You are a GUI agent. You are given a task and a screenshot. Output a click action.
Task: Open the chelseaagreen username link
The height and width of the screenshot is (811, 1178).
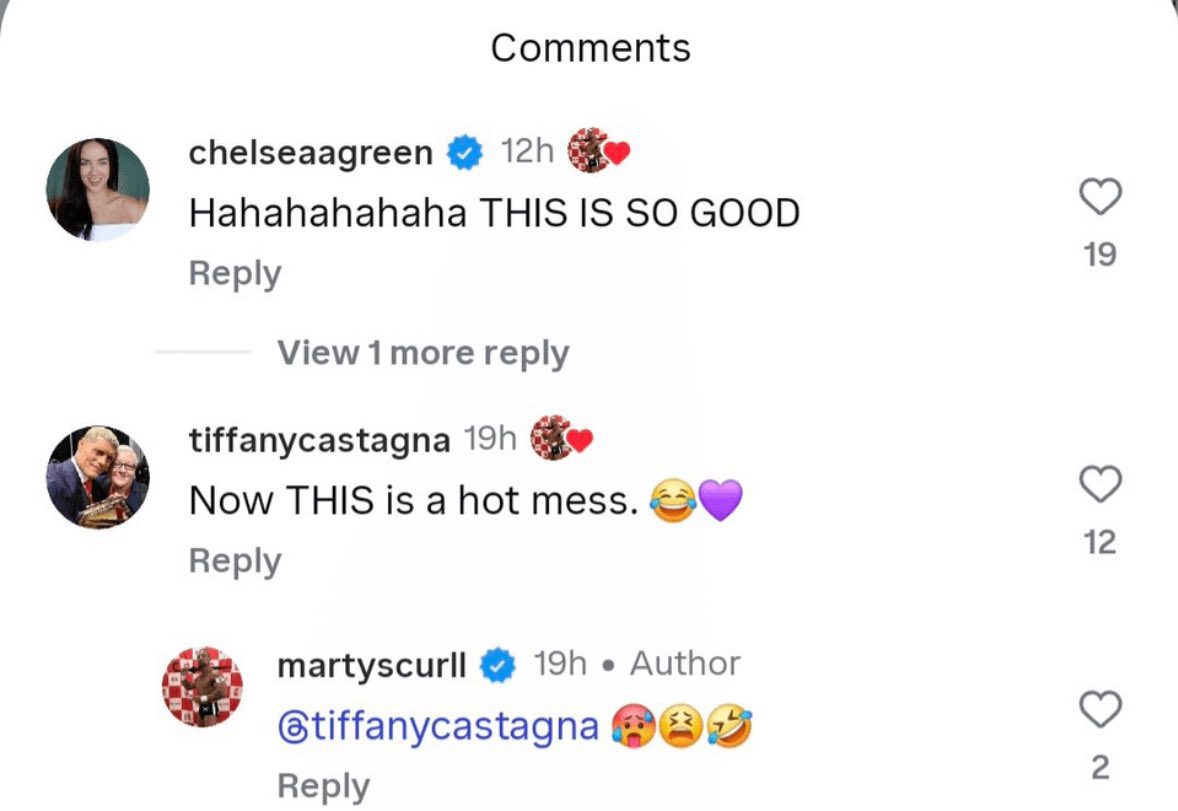(x=311, y=153)
